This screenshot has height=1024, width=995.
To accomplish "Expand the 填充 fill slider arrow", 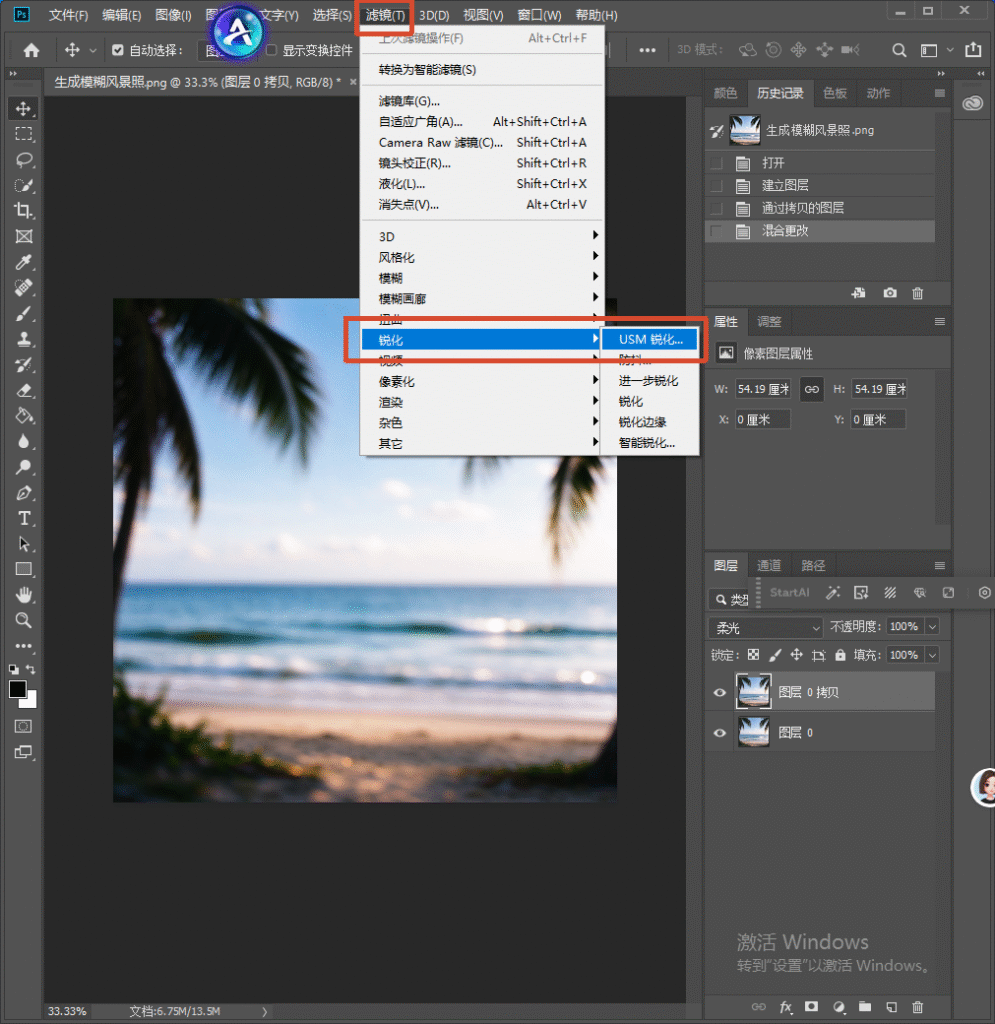I will point(932,655).
